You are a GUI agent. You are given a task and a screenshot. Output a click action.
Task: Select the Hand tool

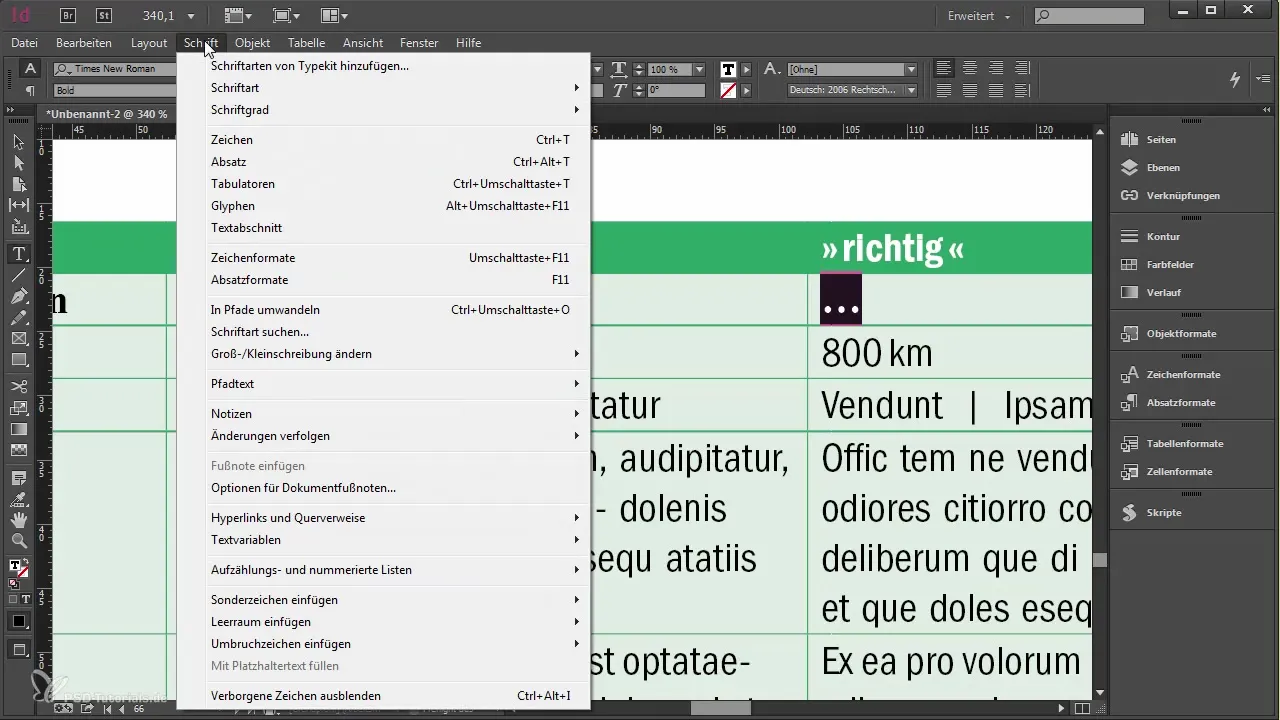19,520
